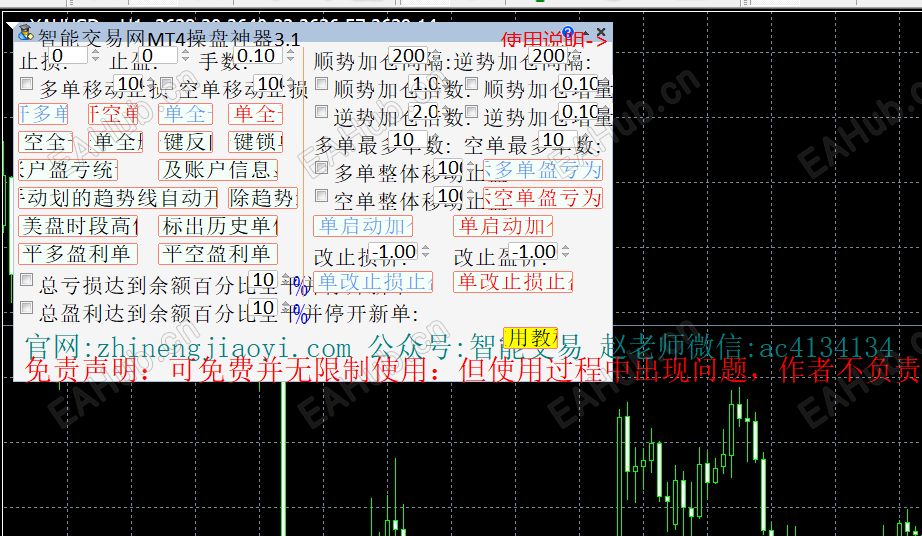Image resolution: width=922 pixels, height=536 pixels.
Task: Click the 空单最多单数 10 field
Action: point(559,139)
